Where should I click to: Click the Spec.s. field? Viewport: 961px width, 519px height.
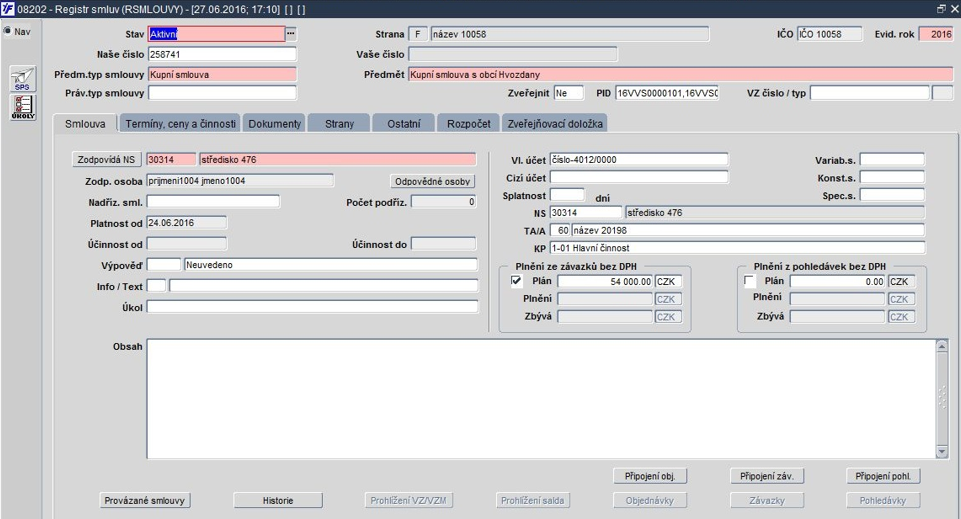pyautogui.click(x=892, y=195)
